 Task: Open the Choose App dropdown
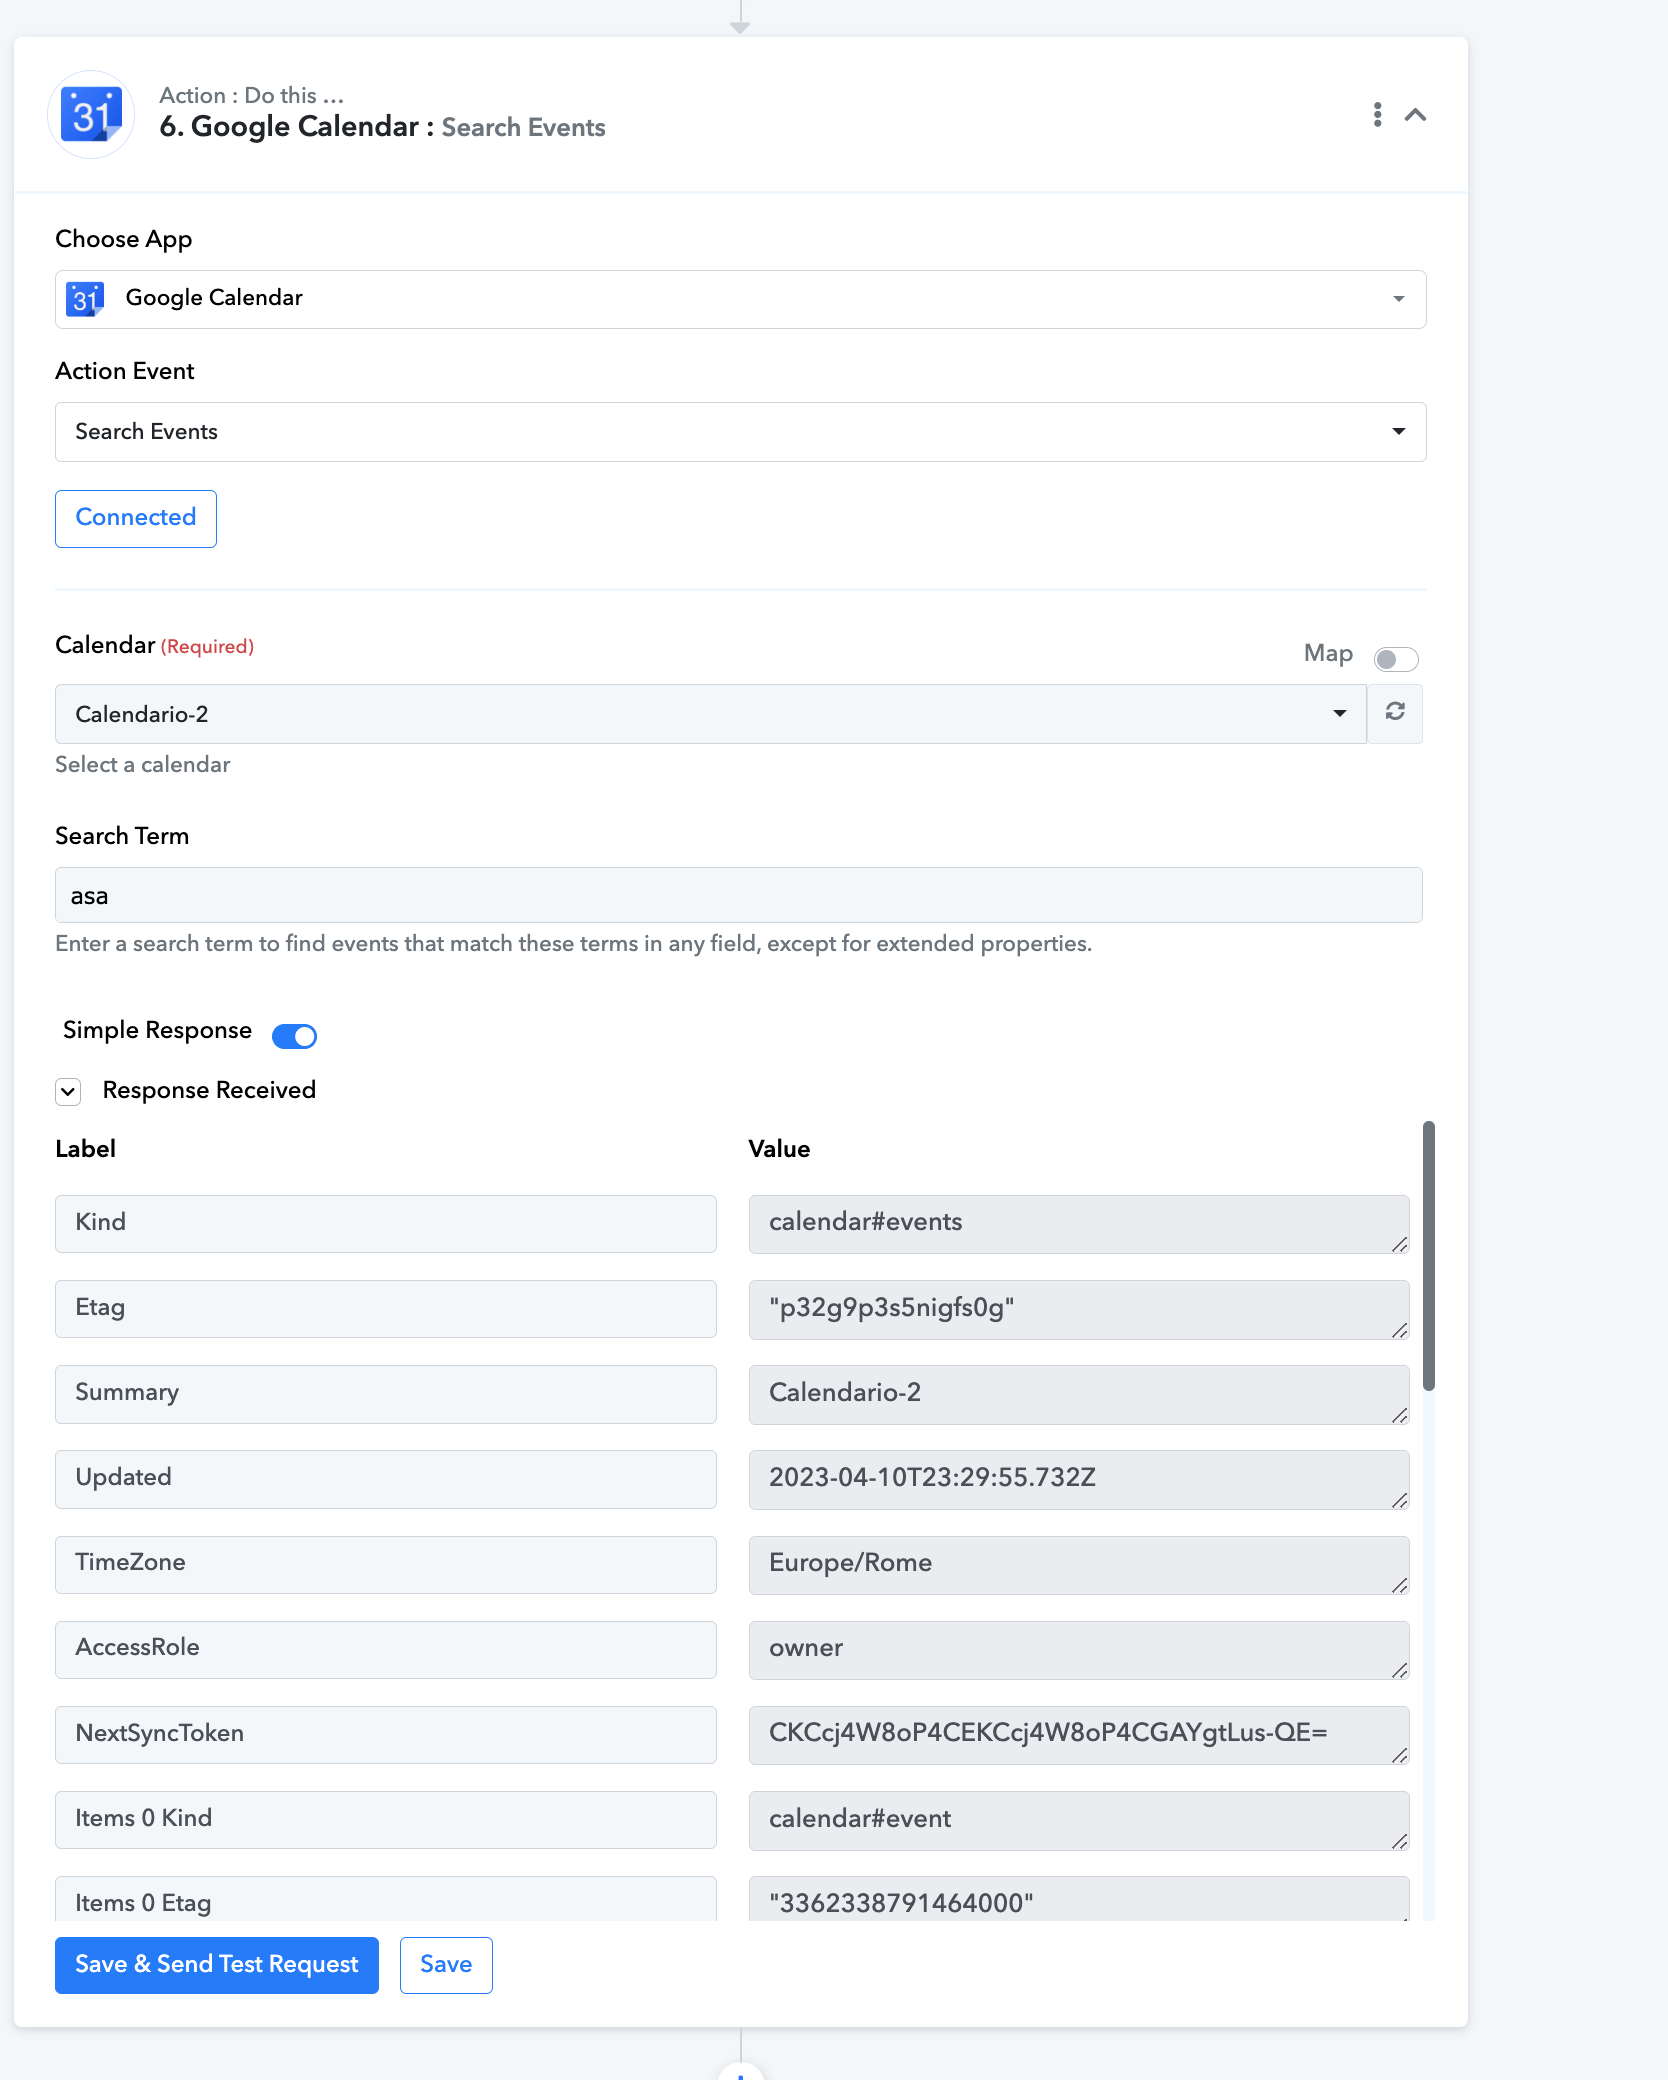click(x=741, y=299)
